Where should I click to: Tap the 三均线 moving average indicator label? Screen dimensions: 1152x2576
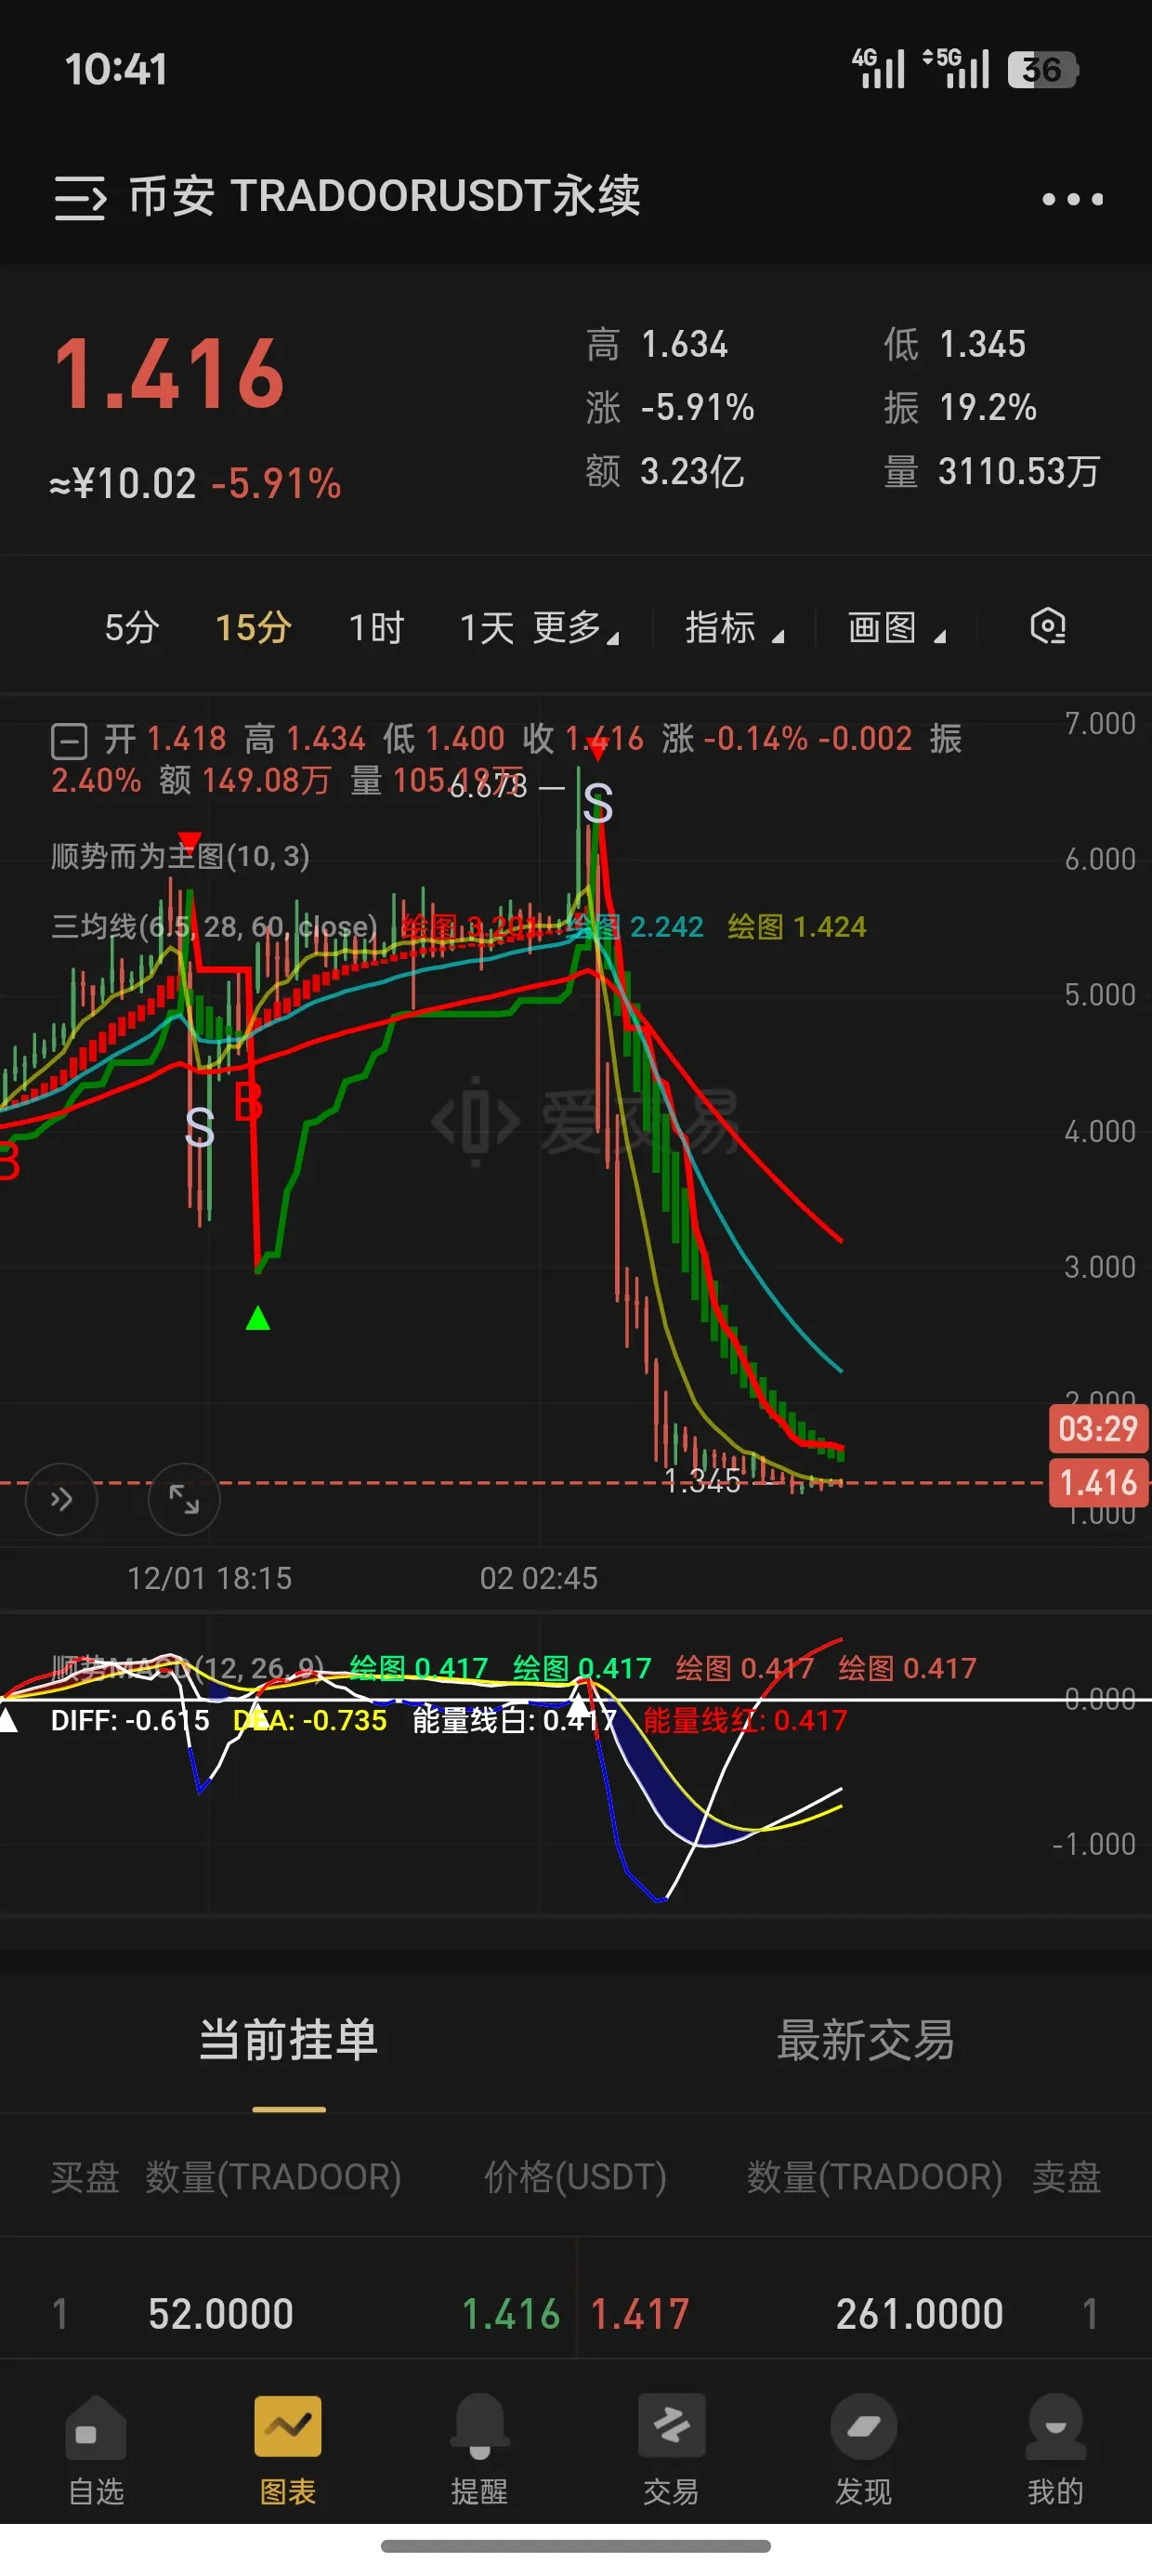[214, 927]
